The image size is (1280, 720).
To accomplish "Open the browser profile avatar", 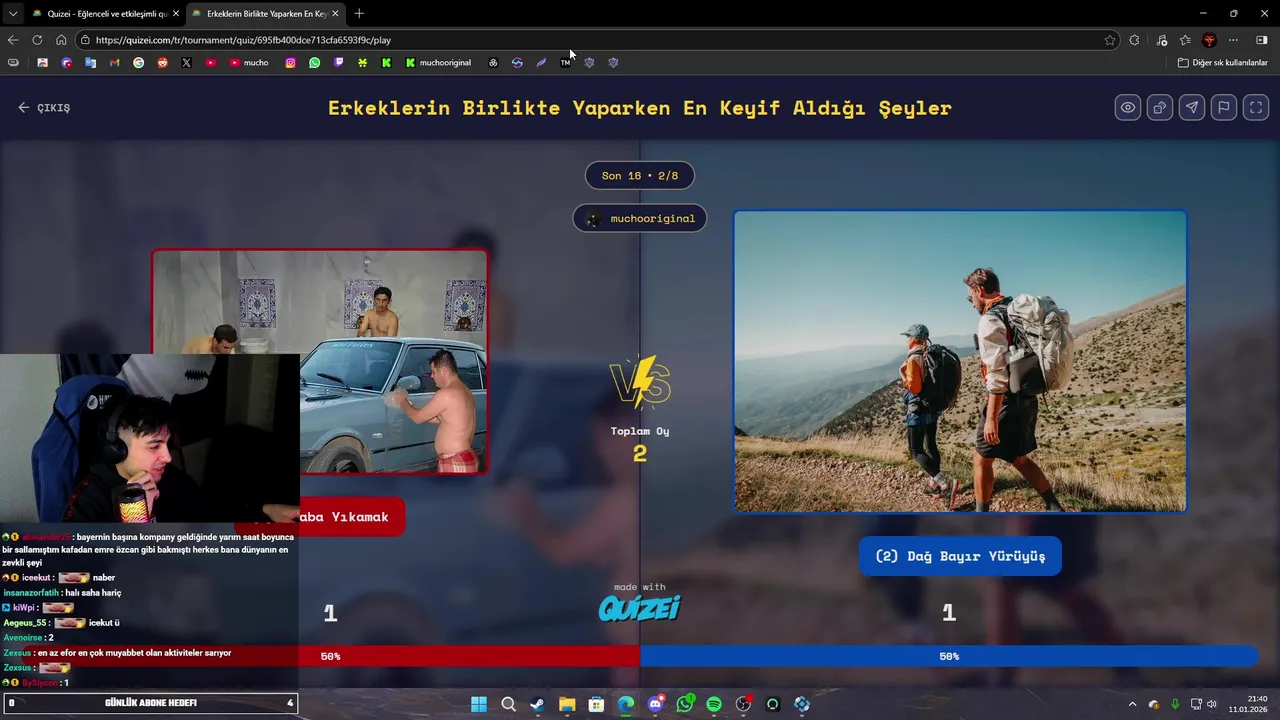I will click(1209, 40).
